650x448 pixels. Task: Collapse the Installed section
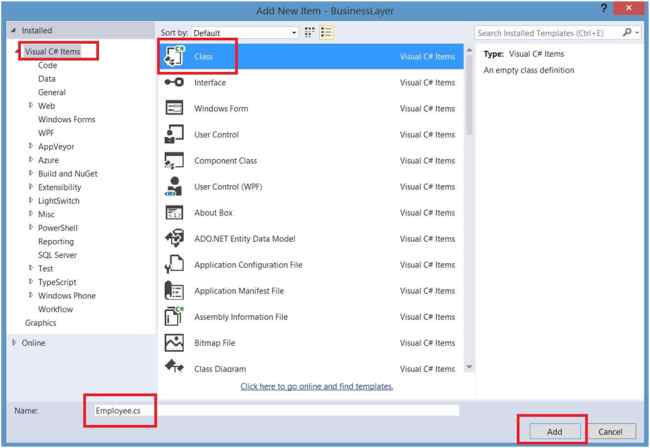click(14, 30)
